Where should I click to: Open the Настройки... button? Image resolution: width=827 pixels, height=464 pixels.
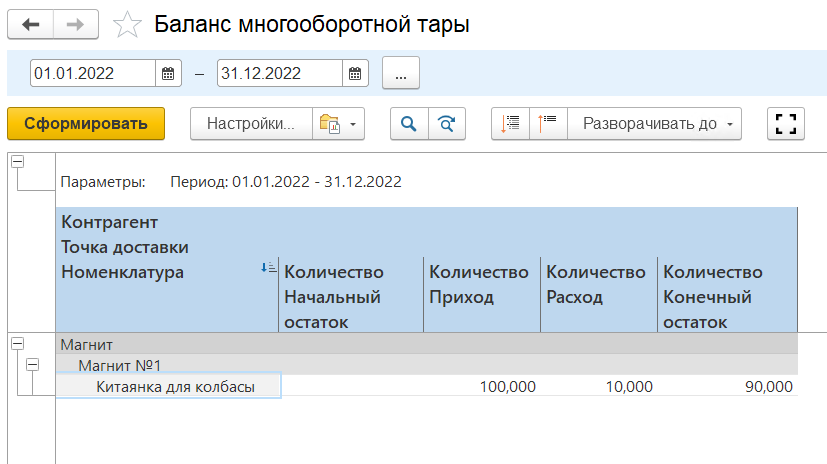point(251,124)
